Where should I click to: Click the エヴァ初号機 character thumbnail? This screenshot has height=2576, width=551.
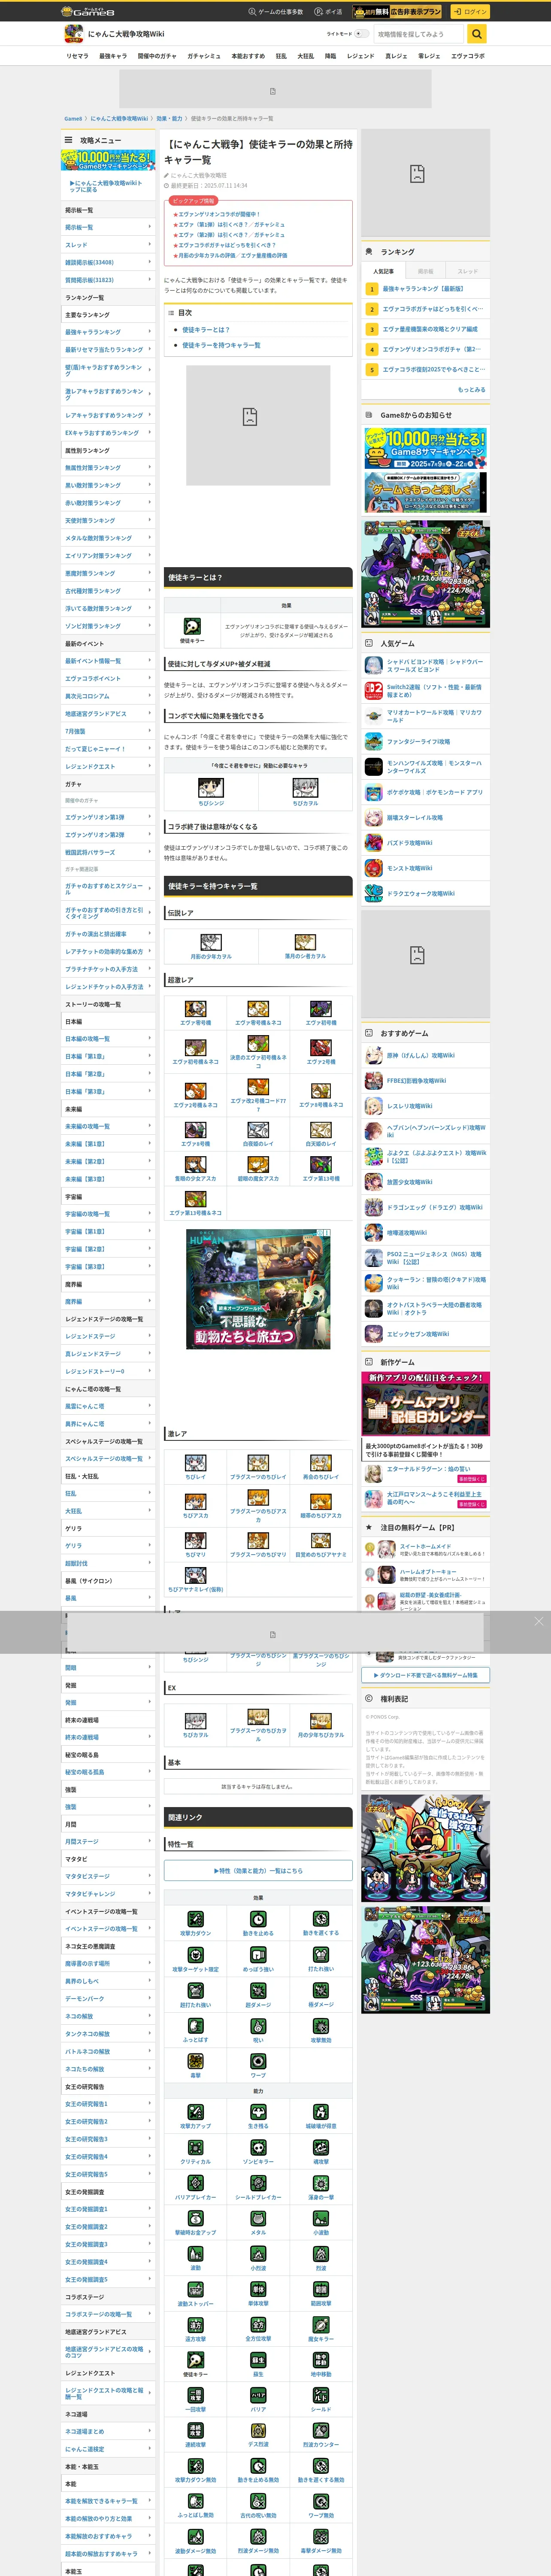(321, 1009)
